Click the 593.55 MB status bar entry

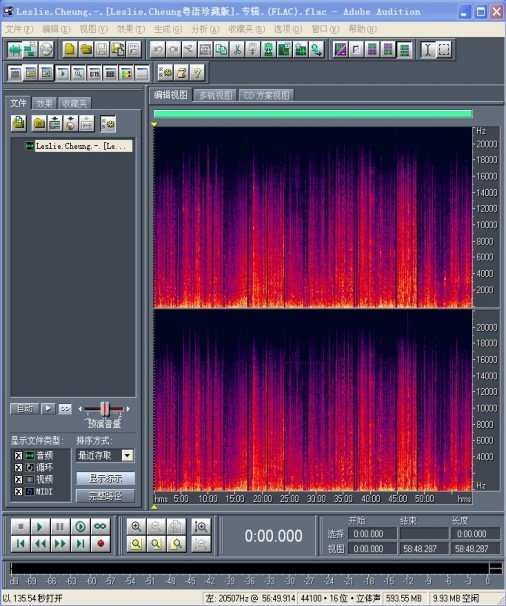click(404, 598)
